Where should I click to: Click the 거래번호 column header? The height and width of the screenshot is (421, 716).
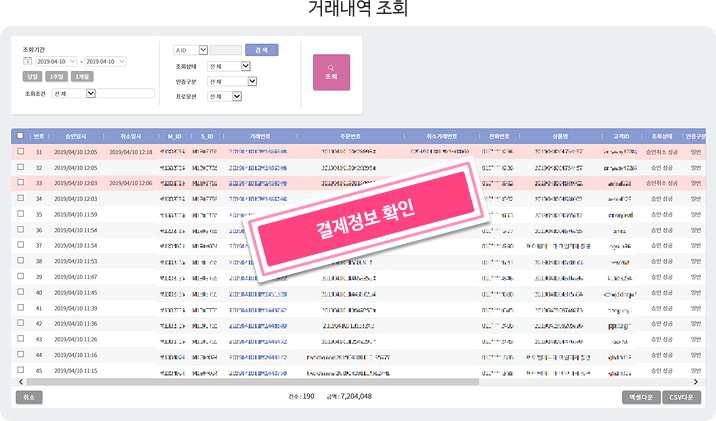pos(260,137)
